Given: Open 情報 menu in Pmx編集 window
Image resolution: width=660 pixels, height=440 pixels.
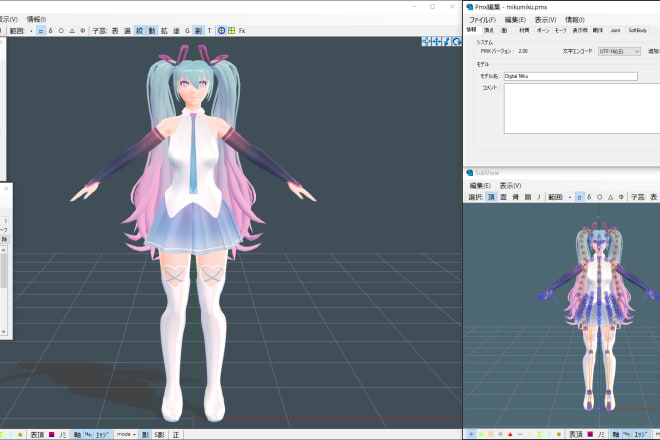Looking at the screenshot, I should 575,20.
